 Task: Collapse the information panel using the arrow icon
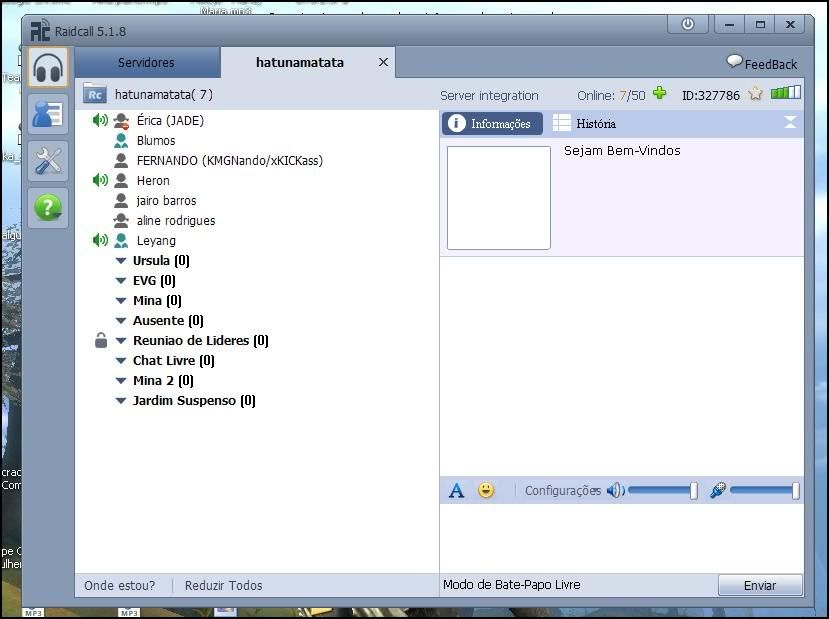pyautogui.click(x=790, y=123)
